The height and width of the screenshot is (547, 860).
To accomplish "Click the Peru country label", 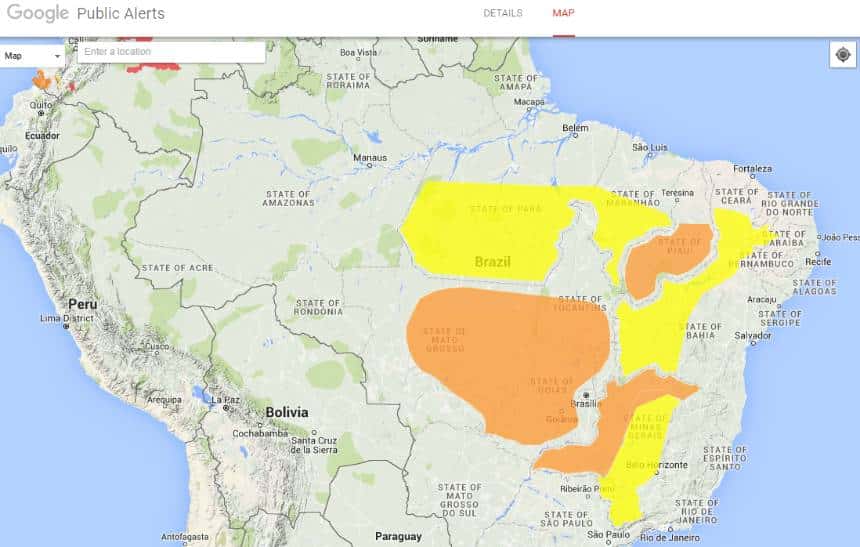I will point(83,304).
